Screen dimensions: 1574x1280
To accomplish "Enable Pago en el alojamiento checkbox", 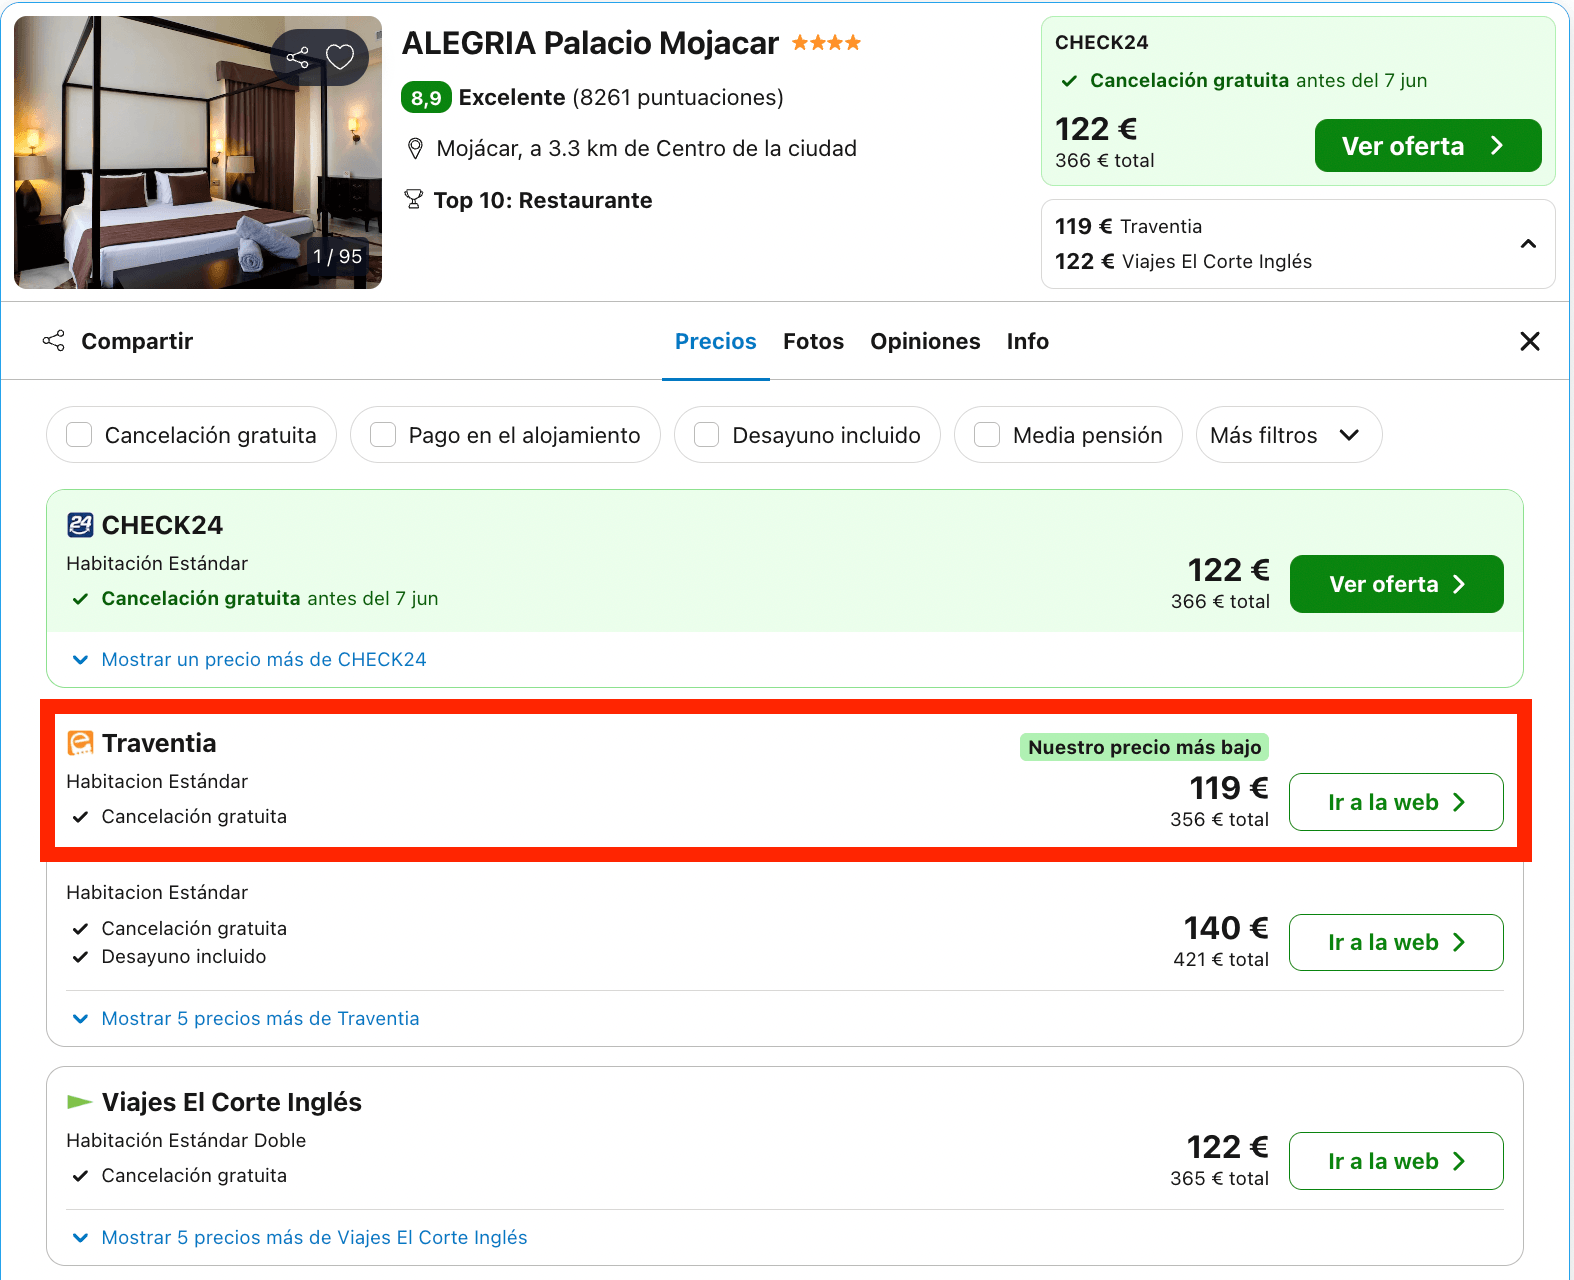I will (x=383, y=435).
